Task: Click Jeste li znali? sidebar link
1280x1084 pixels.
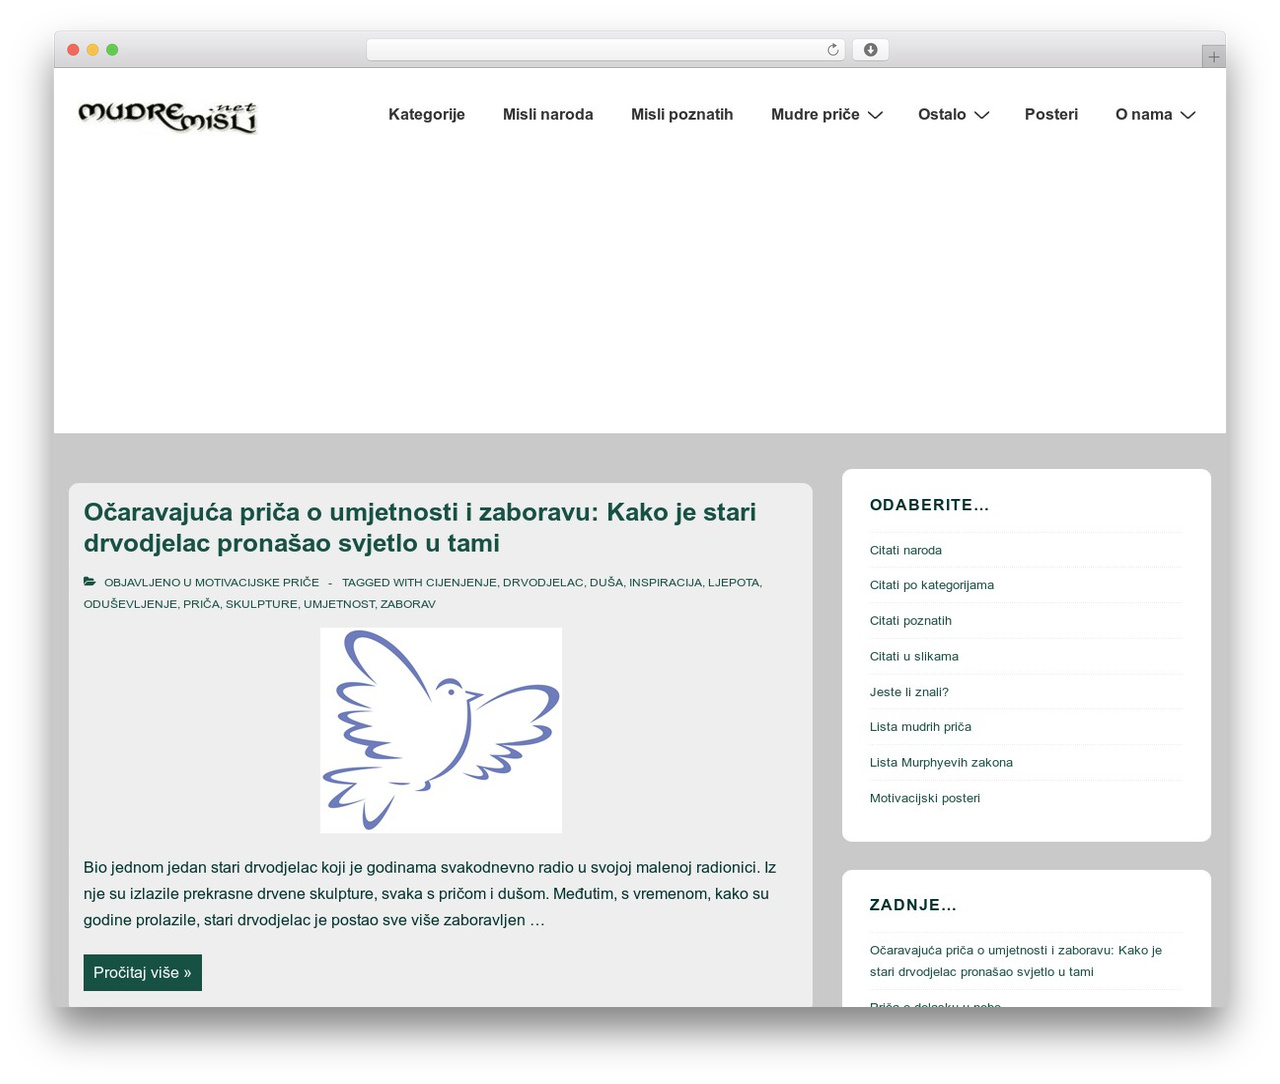Action: (x=909, y=692)
